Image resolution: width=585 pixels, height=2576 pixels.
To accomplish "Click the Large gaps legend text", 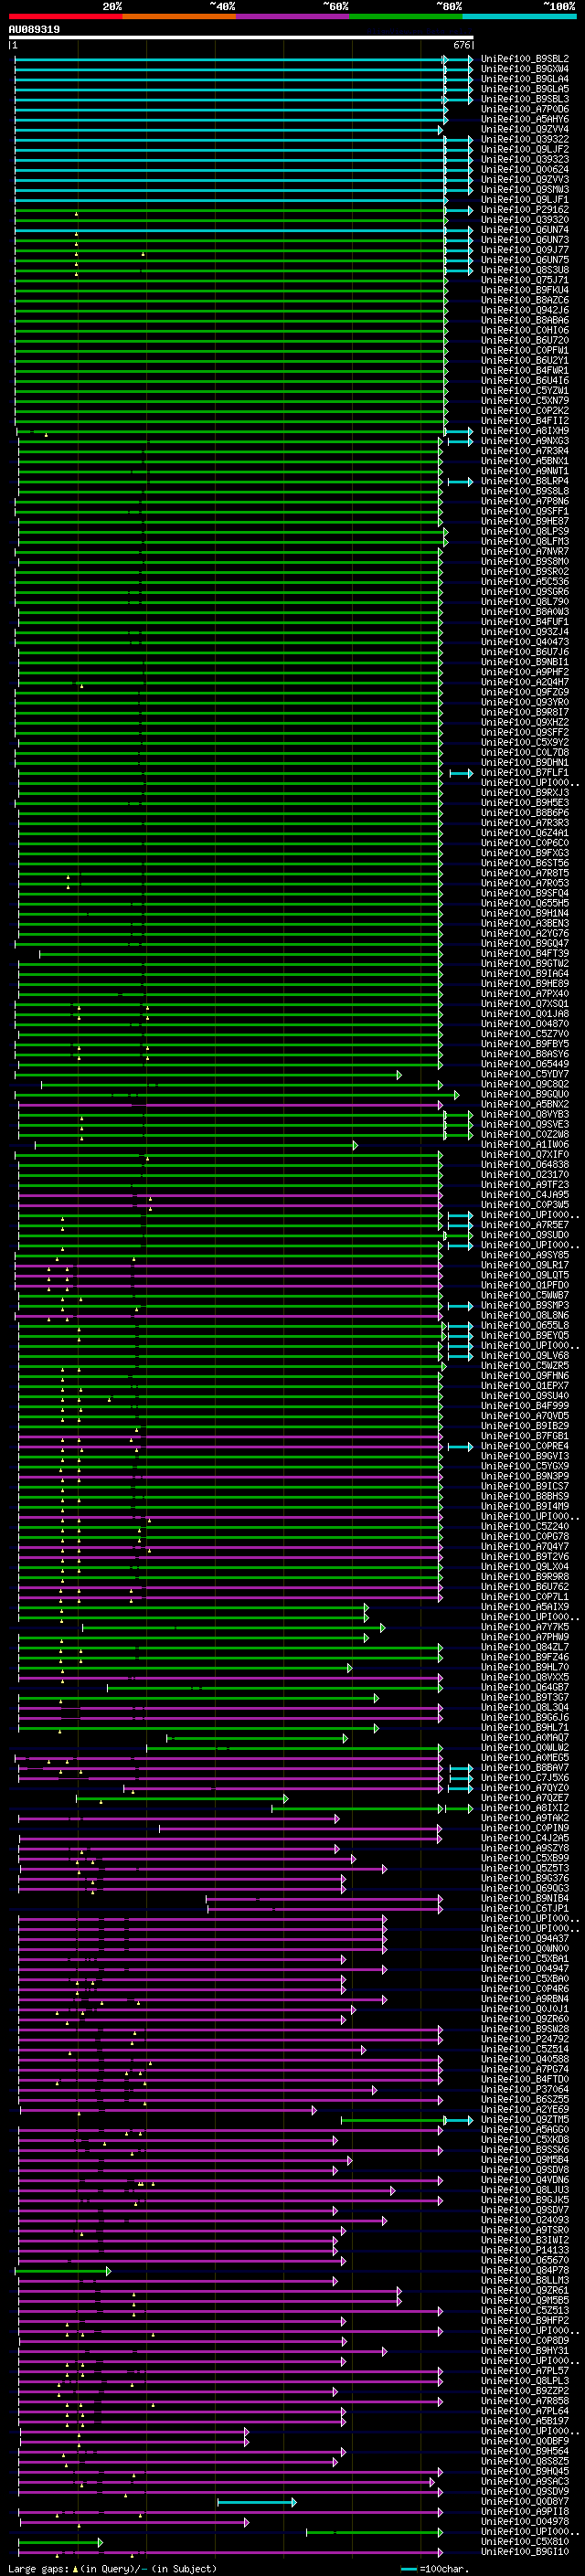I will 111,2569.
